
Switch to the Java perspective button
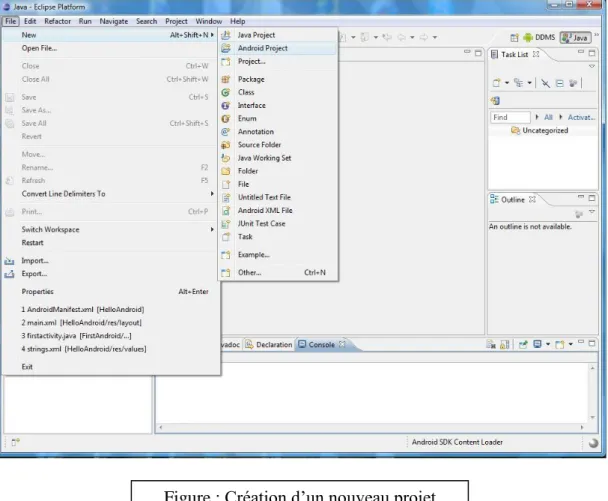(575, 37)
